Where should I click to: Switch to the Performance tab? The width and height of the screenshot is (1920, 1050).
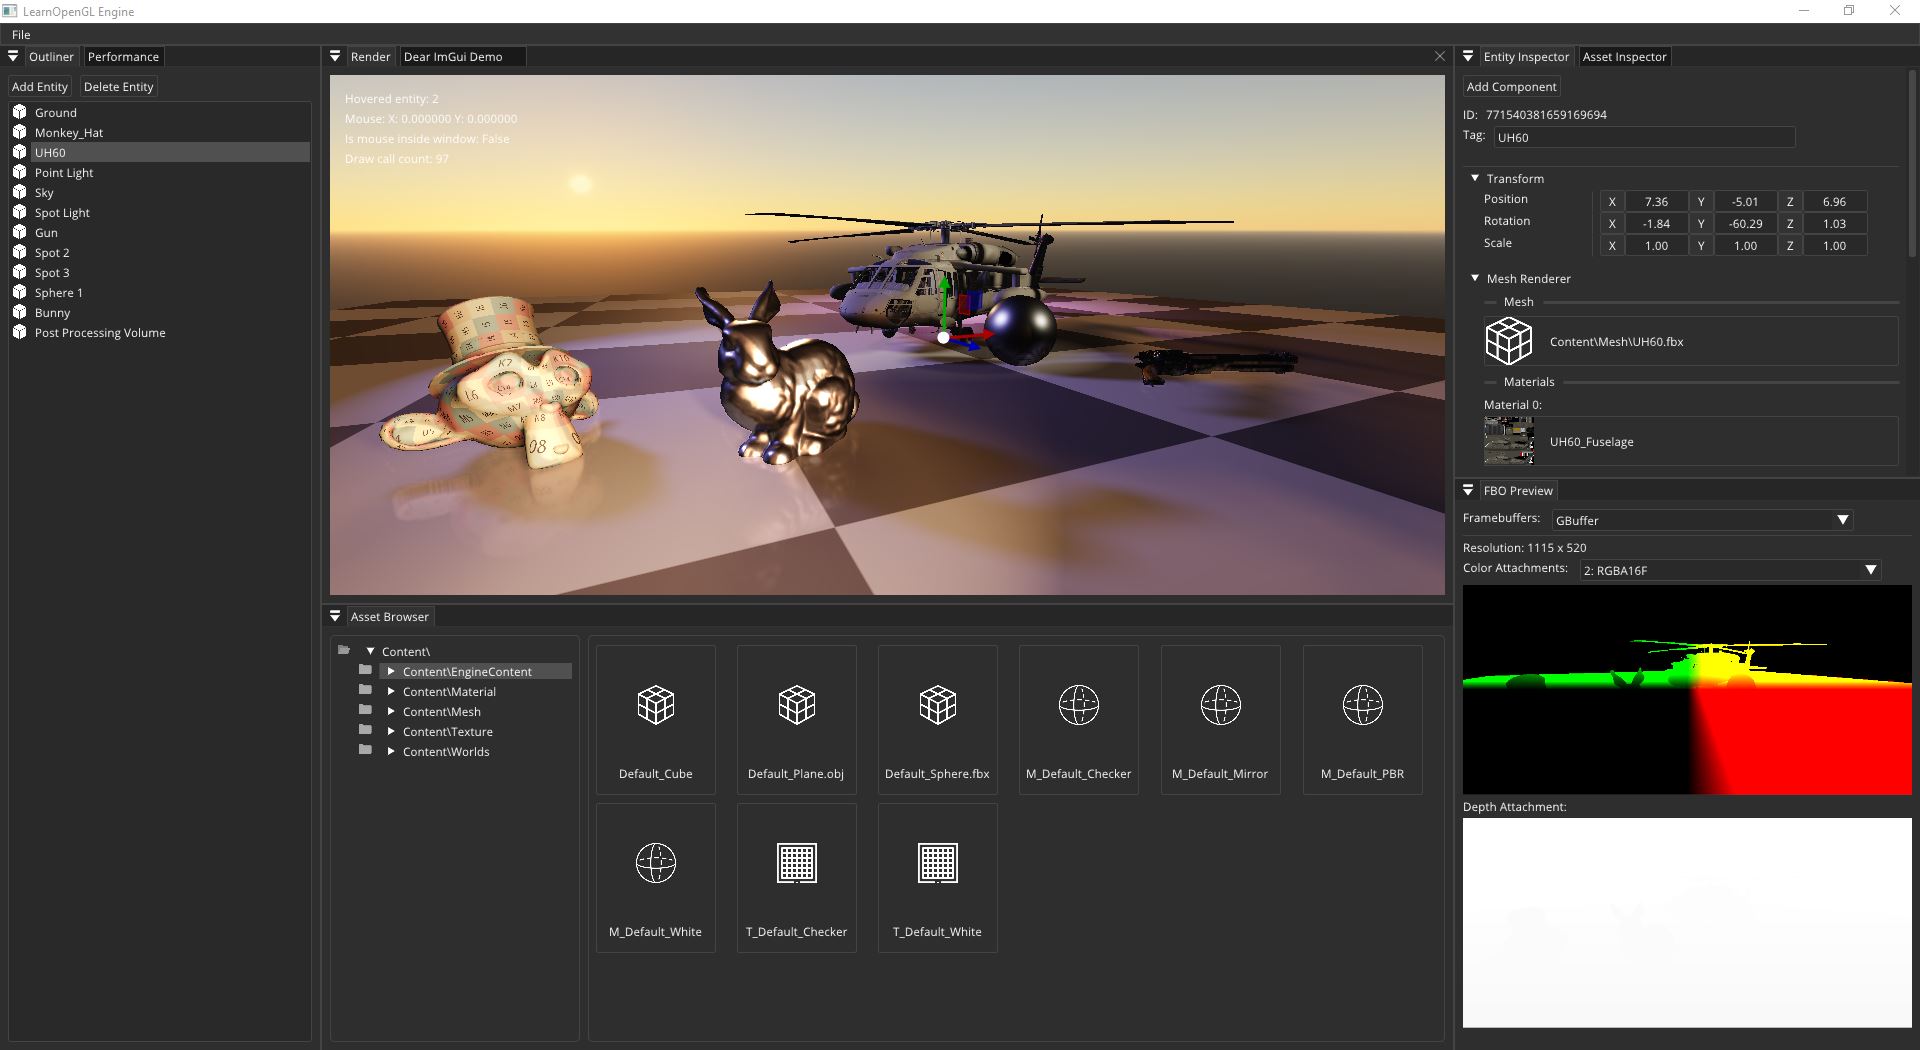click(x=123, y=57)
